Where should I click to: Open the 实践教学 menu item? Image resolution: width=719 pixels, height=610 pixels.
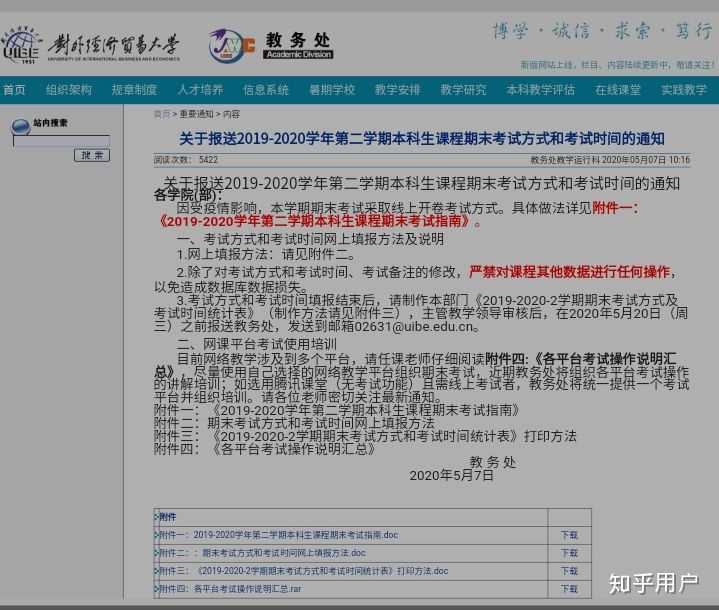[x=684, y=89]
